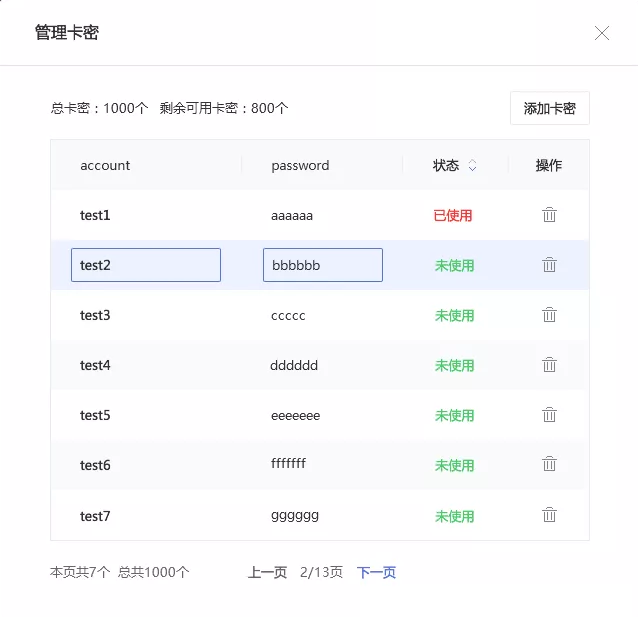Screen dimensions: 638x617
Task: Sort the table by 状态 column
Action: pos(472,166)
